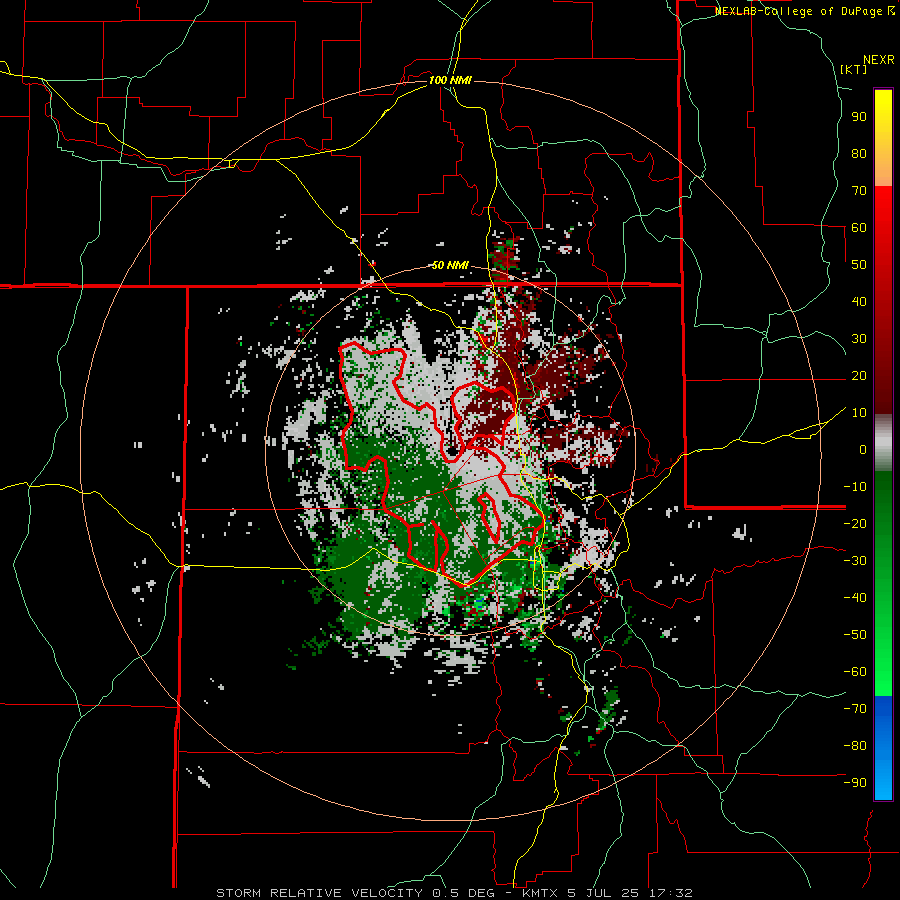Click the "50 NMI" range ring label

click(x=450, y=265)
